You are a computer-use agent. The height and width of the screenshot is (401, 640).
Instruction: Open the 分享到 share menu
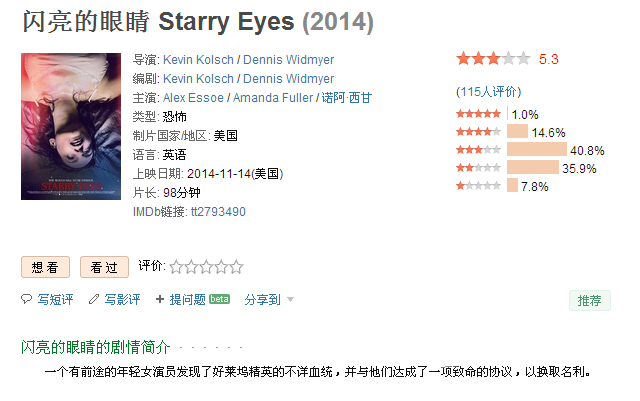(262, 300)
